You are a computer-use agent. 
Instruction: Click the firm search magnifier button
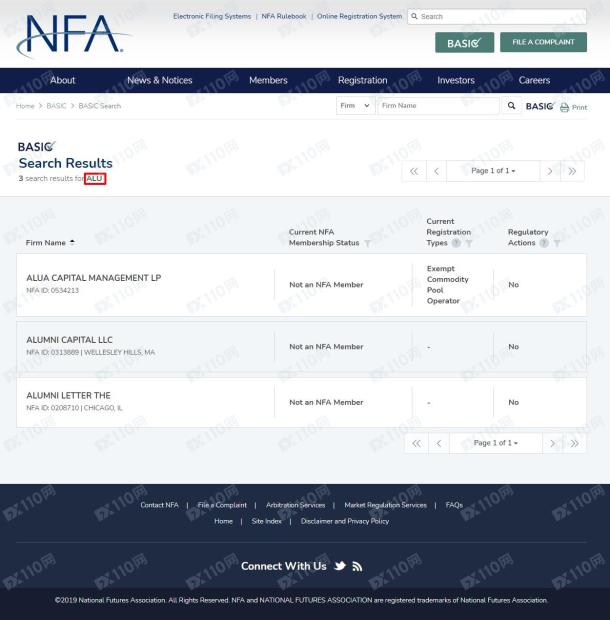512,106
